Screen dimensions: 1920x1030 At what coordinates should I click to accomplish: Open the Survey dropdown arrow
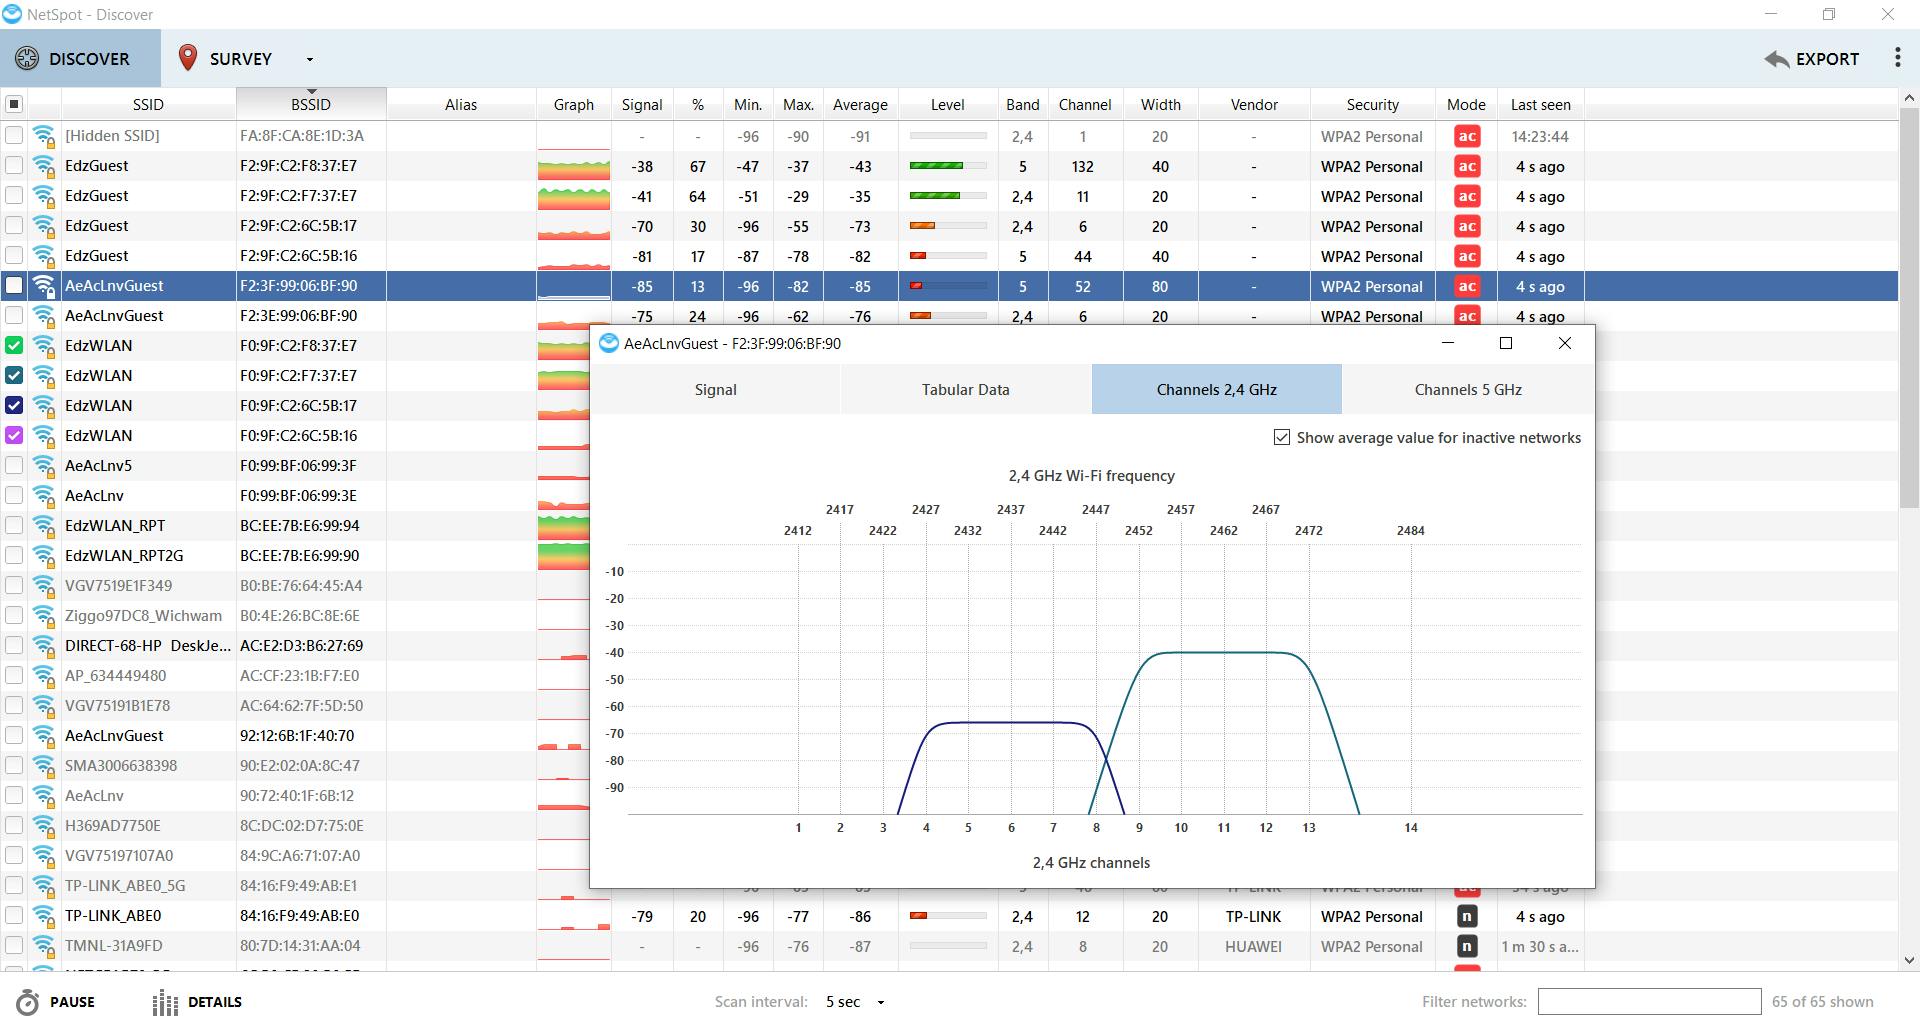click(x=310, y=59)
